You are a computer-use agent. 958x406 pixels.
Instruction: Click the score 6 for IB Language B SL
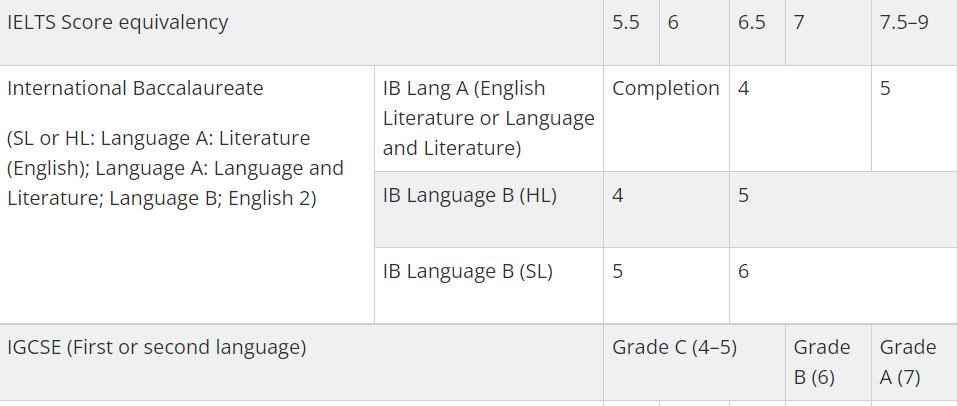[843, 286]
